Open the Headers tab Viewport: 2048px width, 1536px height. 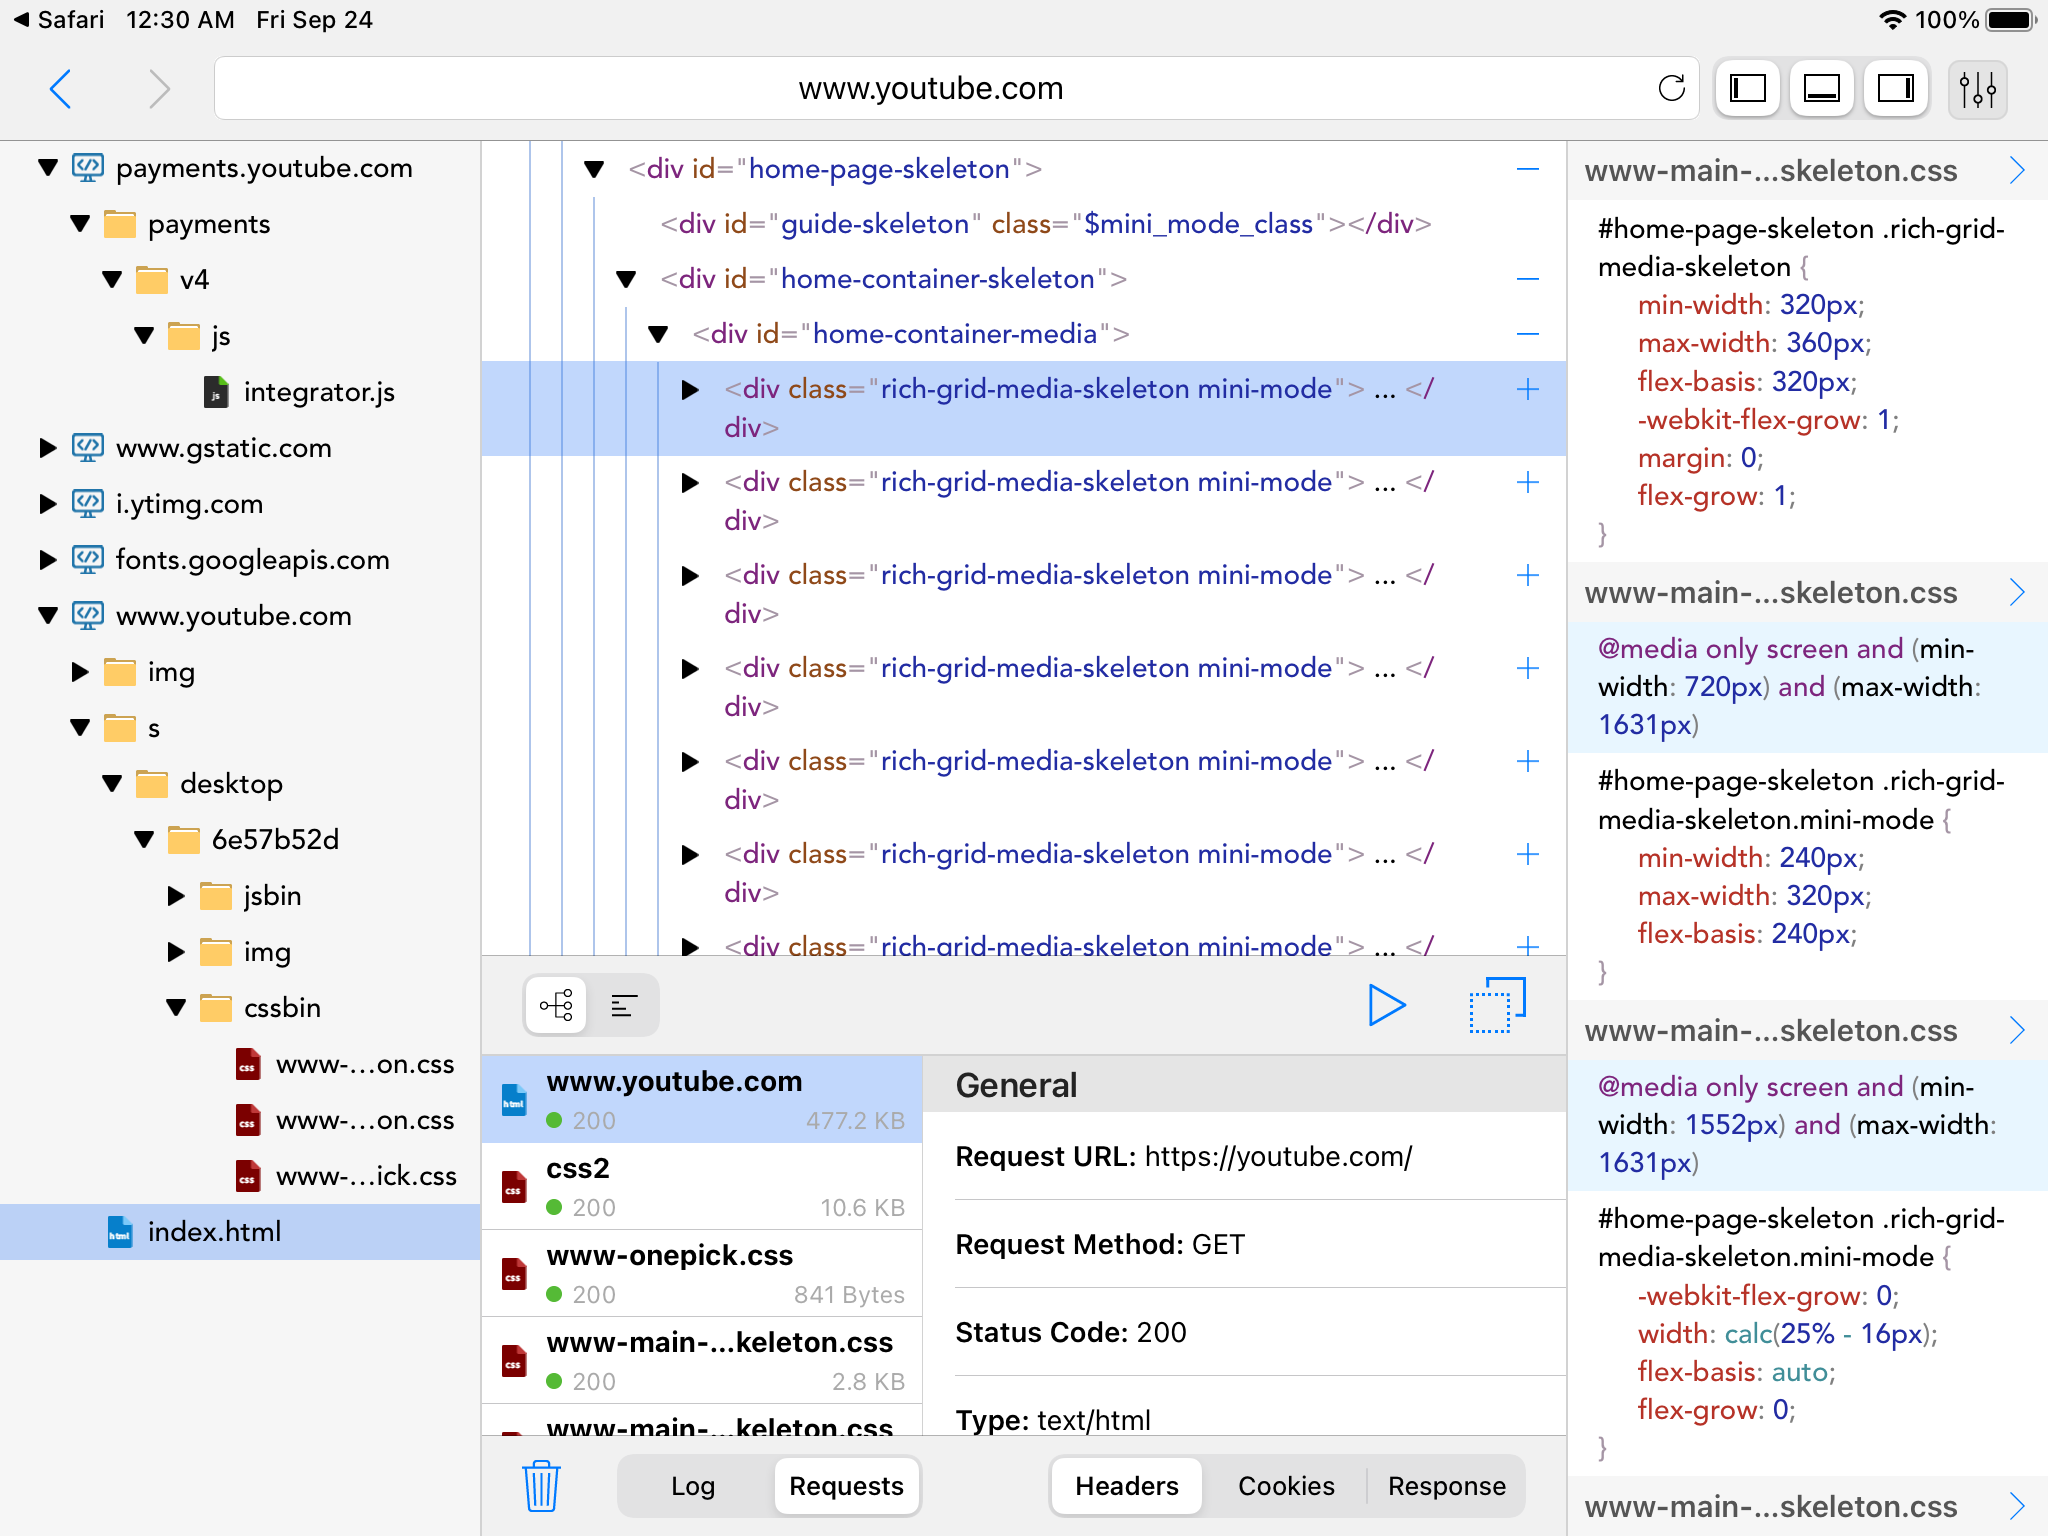[x=1127, y=1486]
